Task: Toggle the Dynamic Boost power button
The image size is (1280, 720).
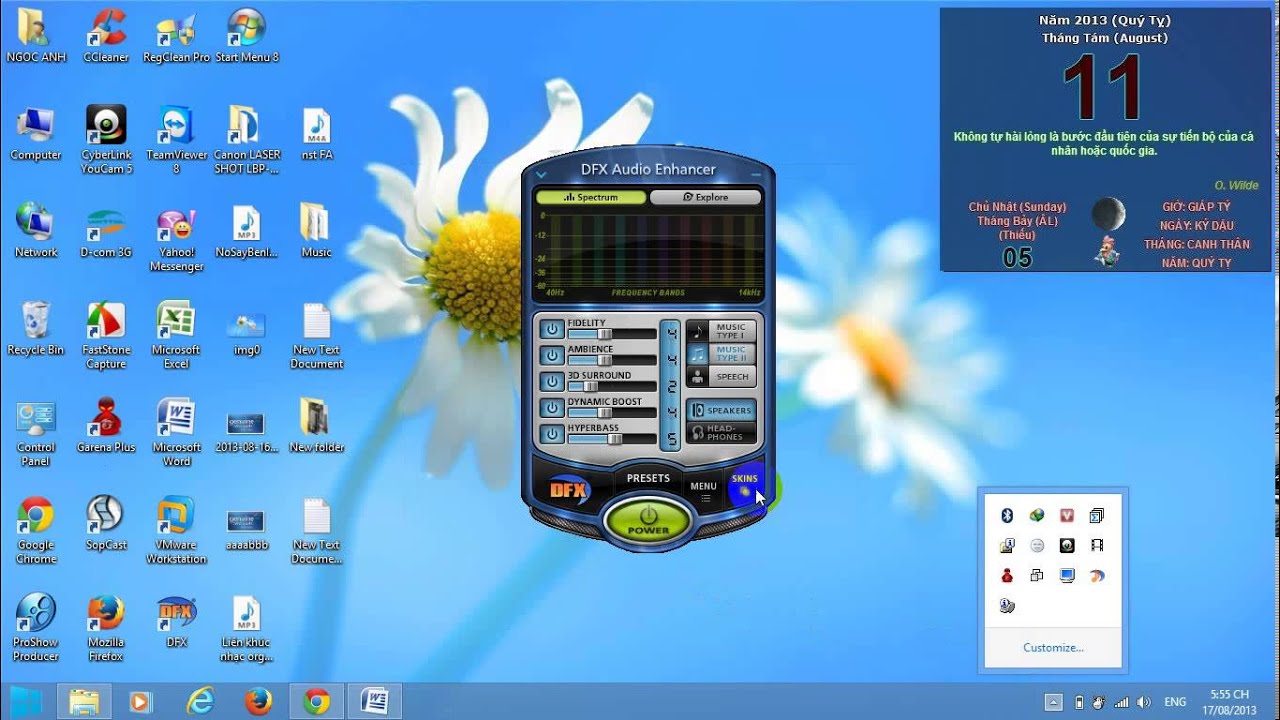Action: 552,407
